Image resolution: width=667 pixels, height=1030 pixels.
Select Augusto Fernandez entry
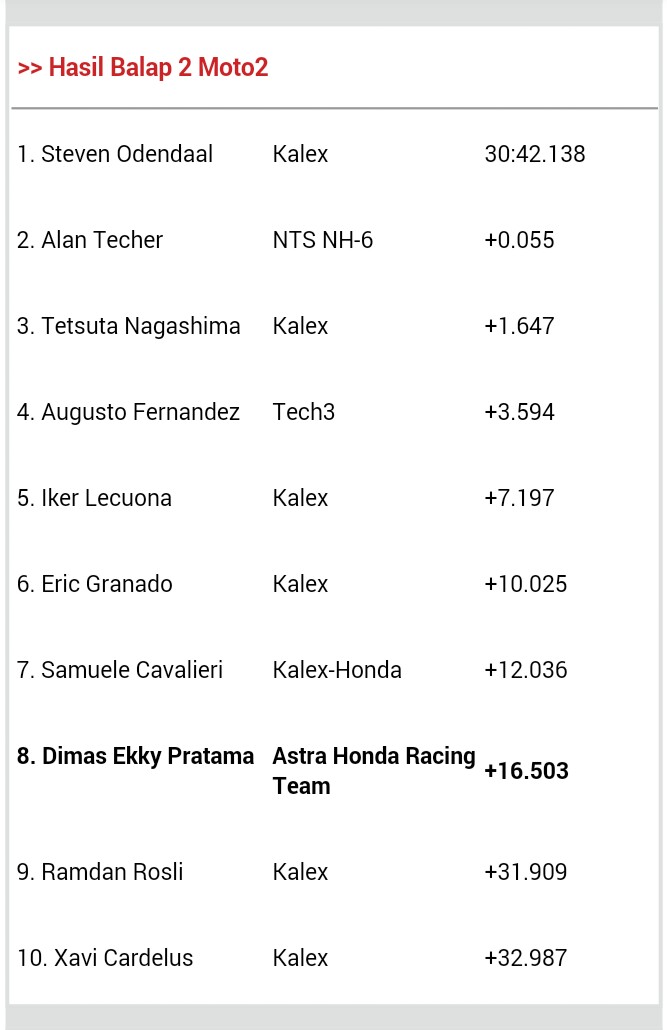[128, 412]
